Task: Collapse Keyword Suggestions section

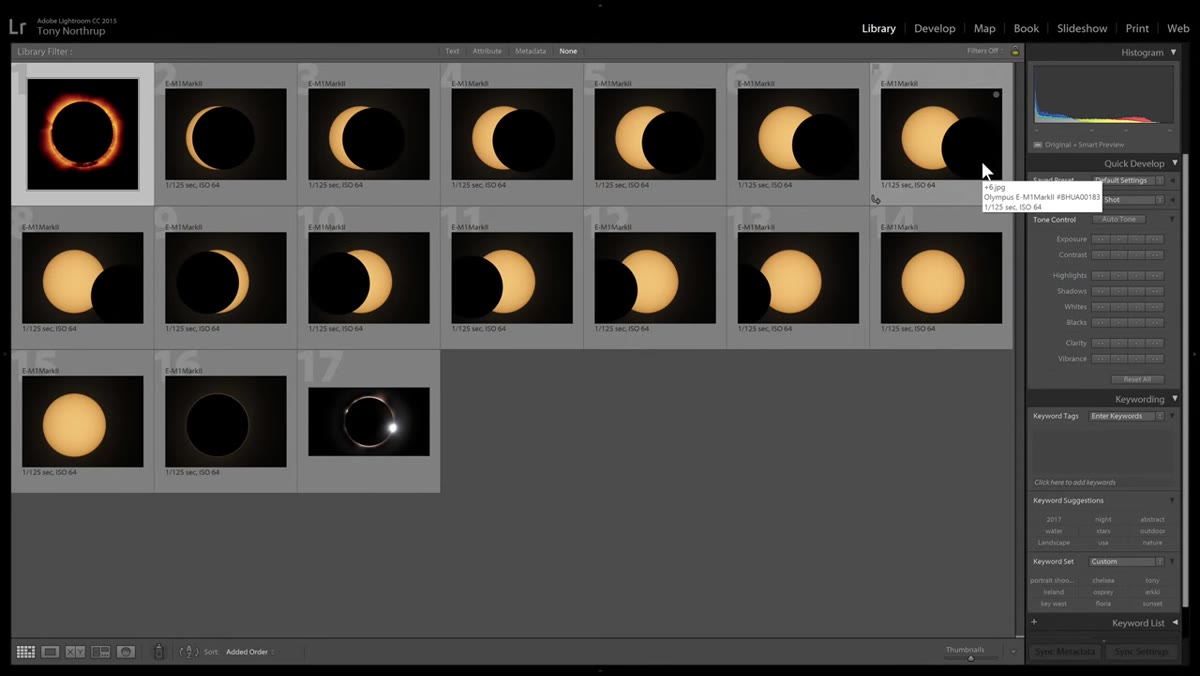Action: point(1172,500)
